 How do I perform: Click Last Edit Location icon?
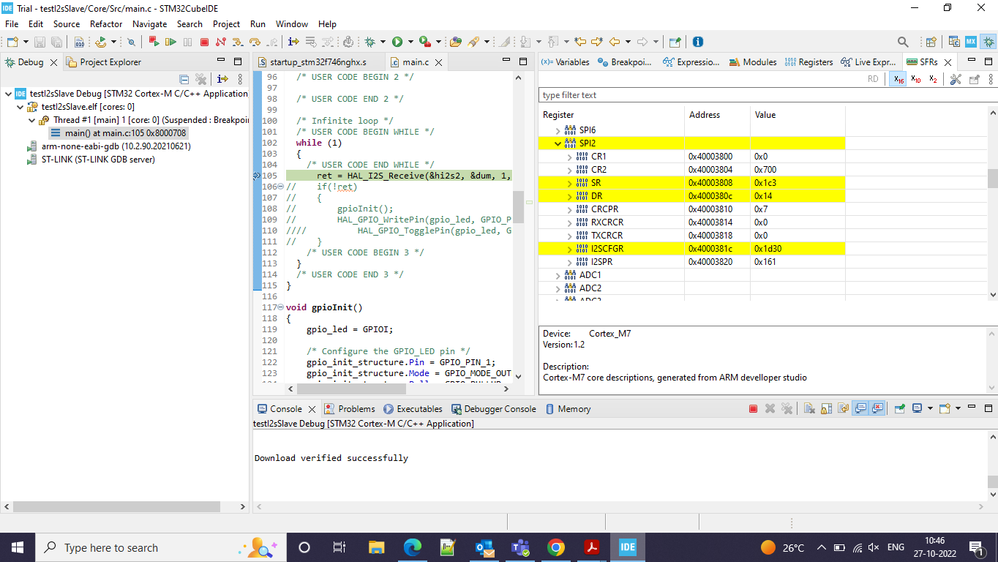[580, 42]
